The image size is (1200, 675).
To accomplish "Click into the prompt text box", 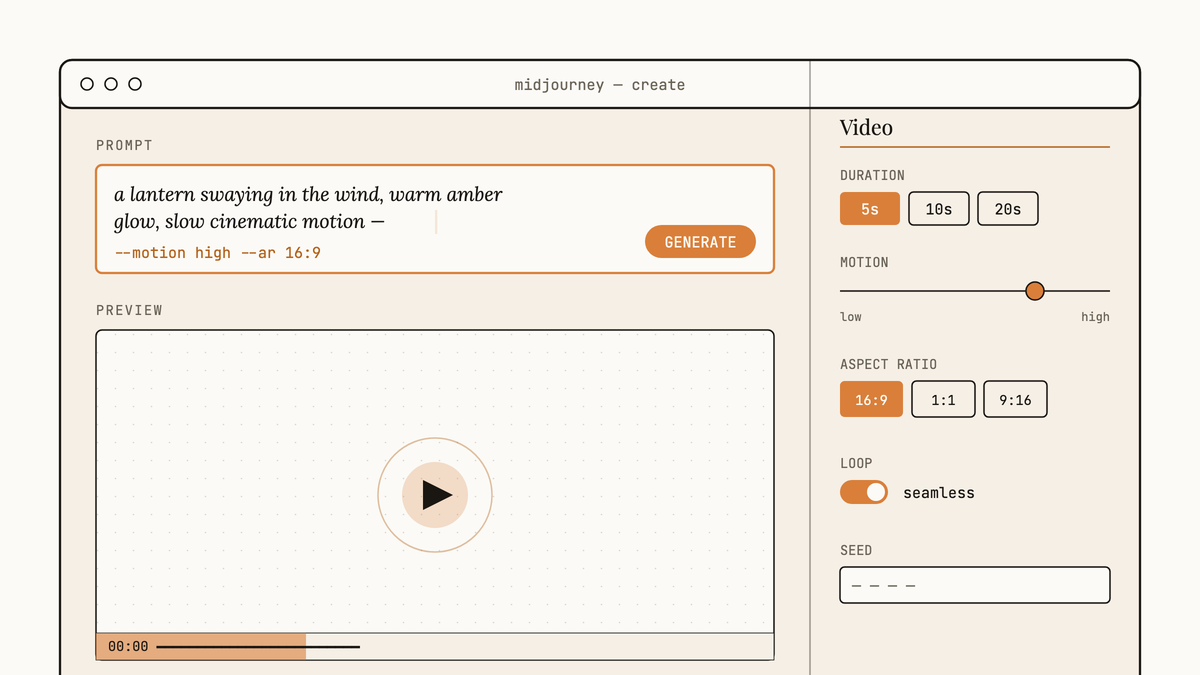I will pos(435,219).
